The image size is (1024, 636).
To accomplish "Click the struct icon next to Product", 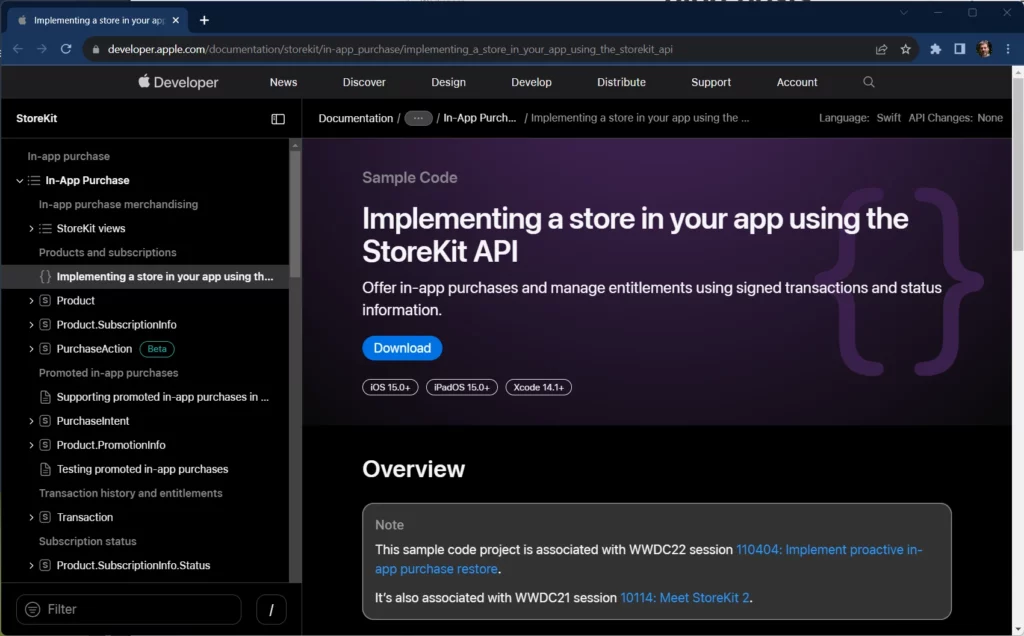I will click(45, 300).
